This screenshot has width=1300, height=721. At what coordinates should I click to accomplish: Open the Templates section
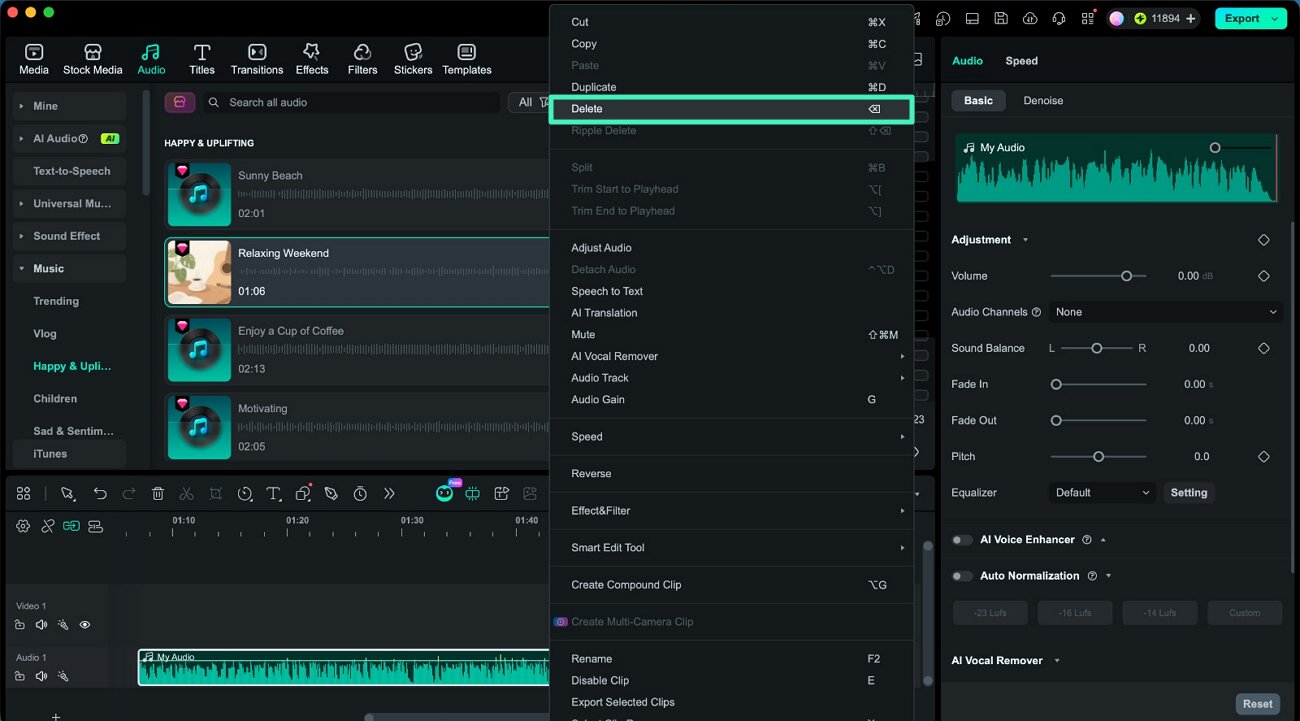coord(467,59)
